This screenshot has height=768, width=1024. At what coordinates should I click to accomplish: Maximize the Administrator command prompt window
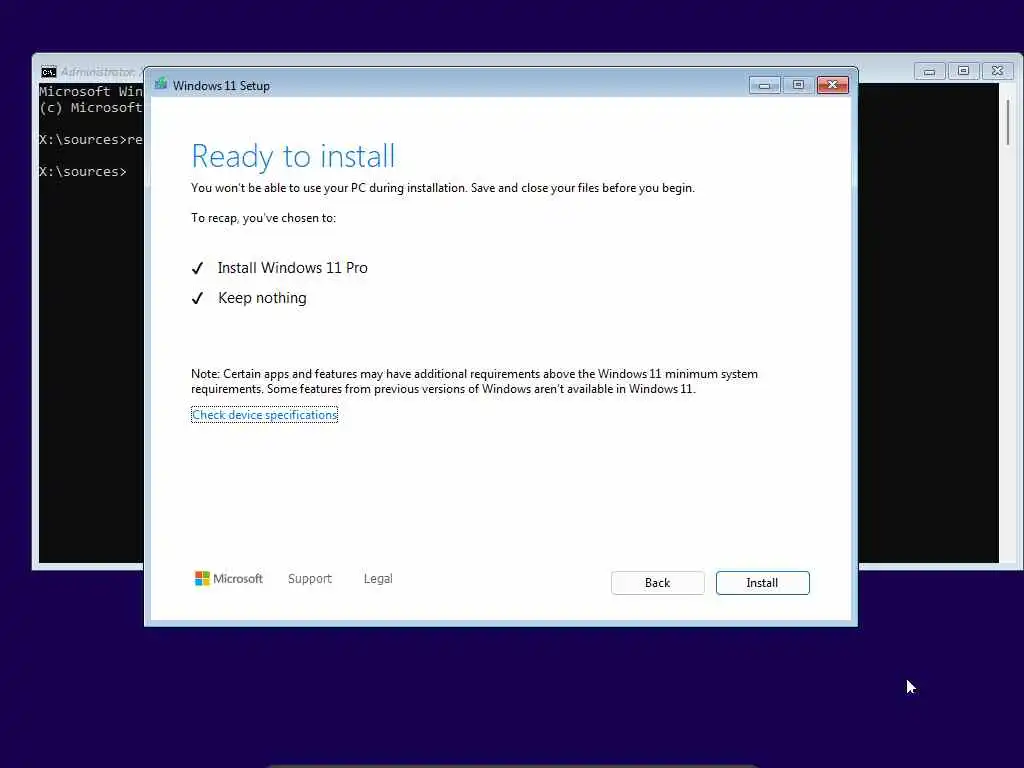click(x=963, y=71)
